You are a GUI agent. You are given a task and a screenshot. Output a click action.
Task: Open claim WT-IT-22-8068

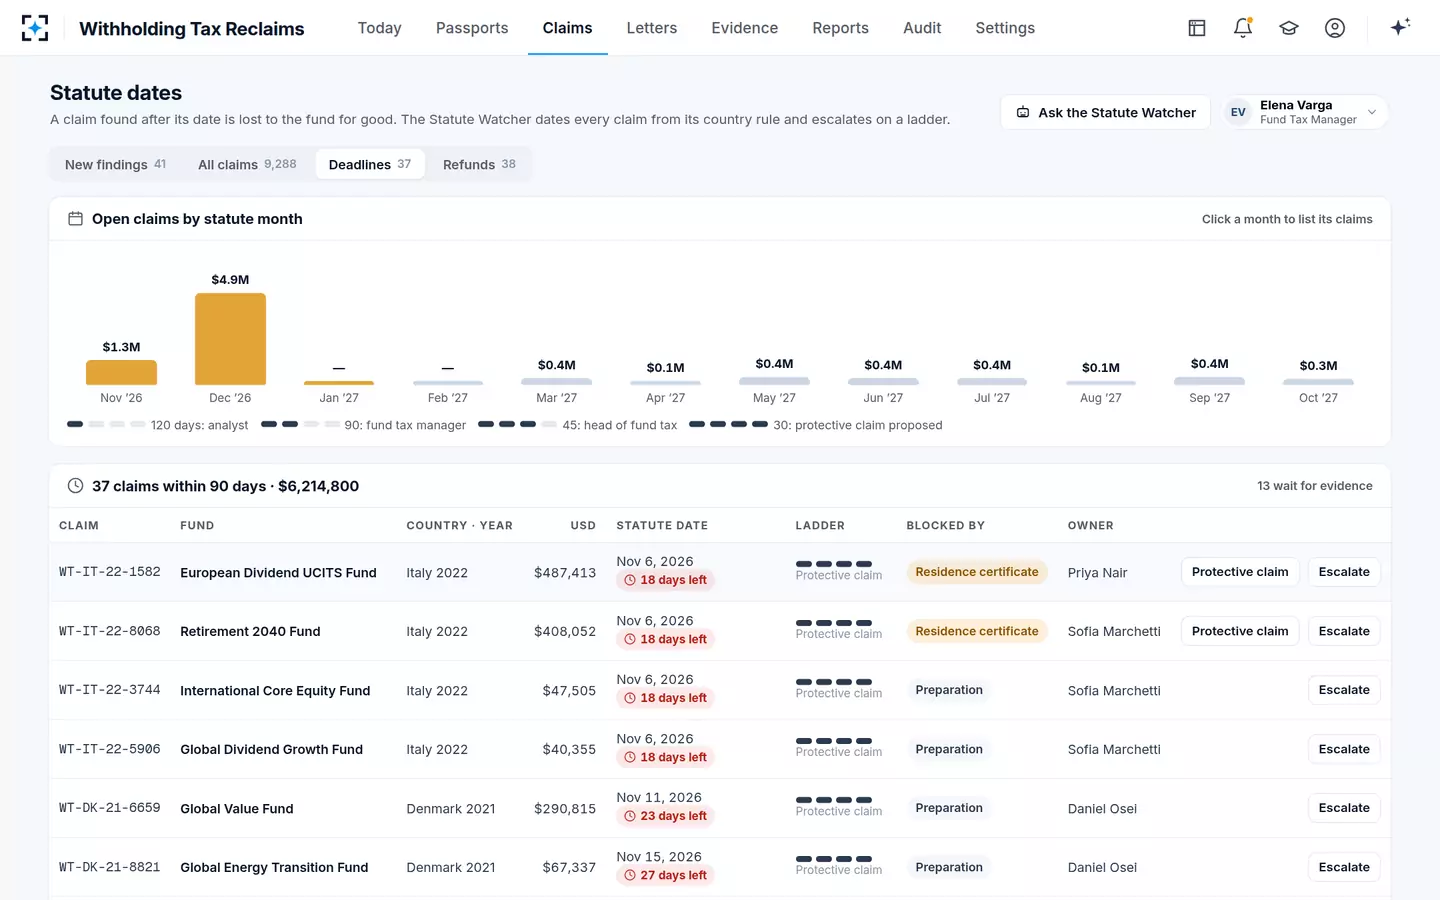pyautogui.click(x=110, y=631)
